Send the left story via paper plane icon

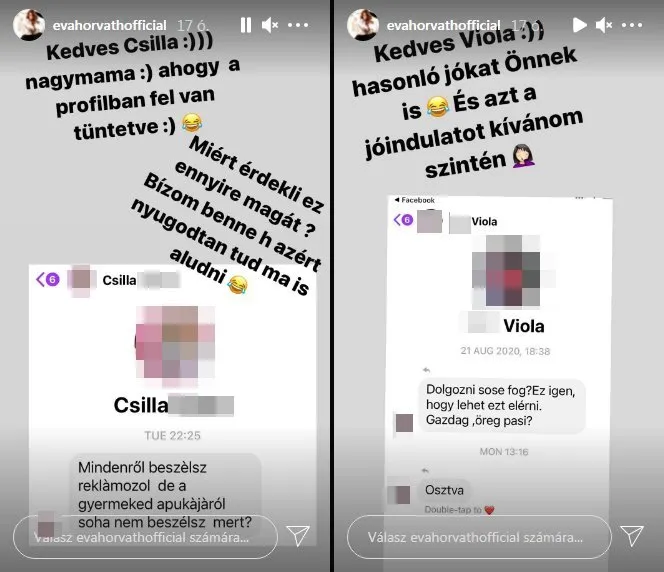298,536
